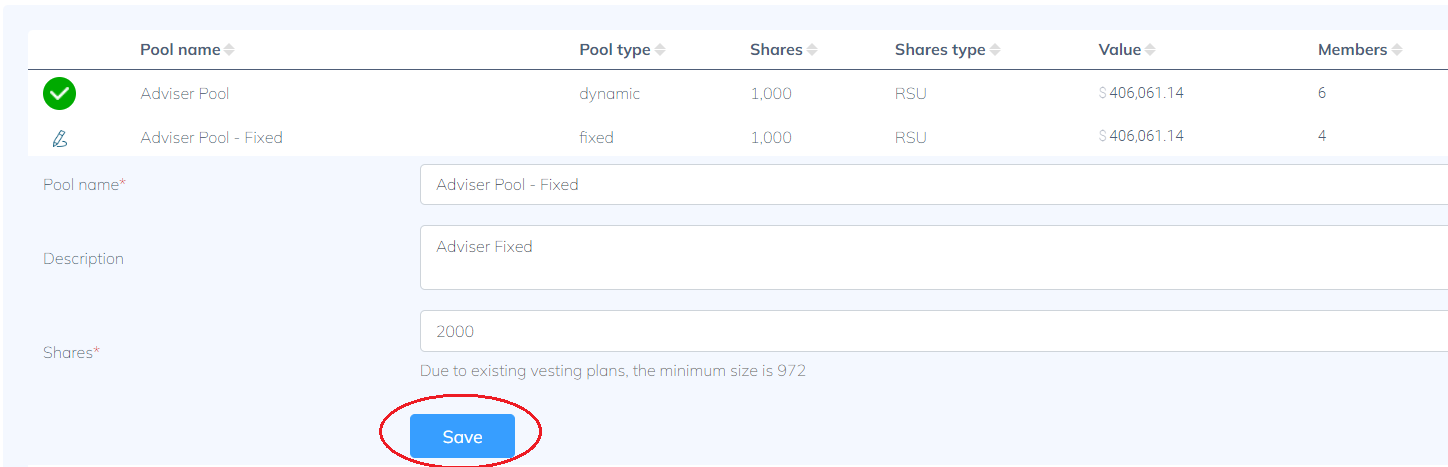Click the Members column header text
Screen dimensions: 1448x467
pos(1352,50)
